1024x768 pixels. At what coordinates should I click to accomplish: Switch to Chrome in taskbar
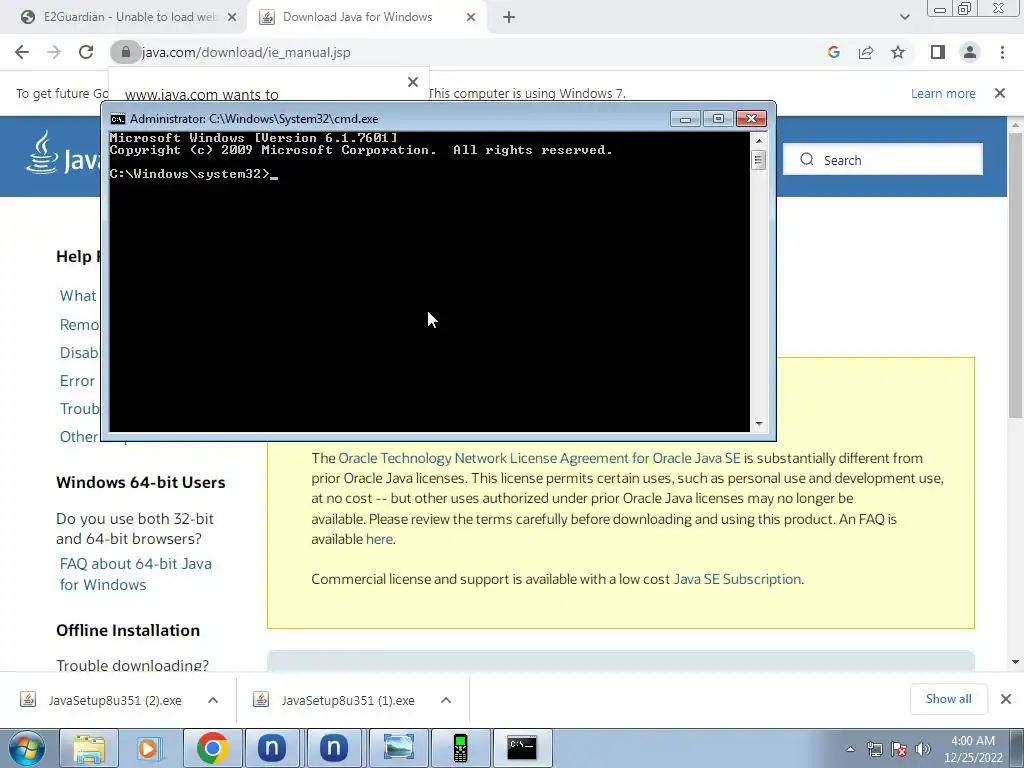[x=212, y=748]
